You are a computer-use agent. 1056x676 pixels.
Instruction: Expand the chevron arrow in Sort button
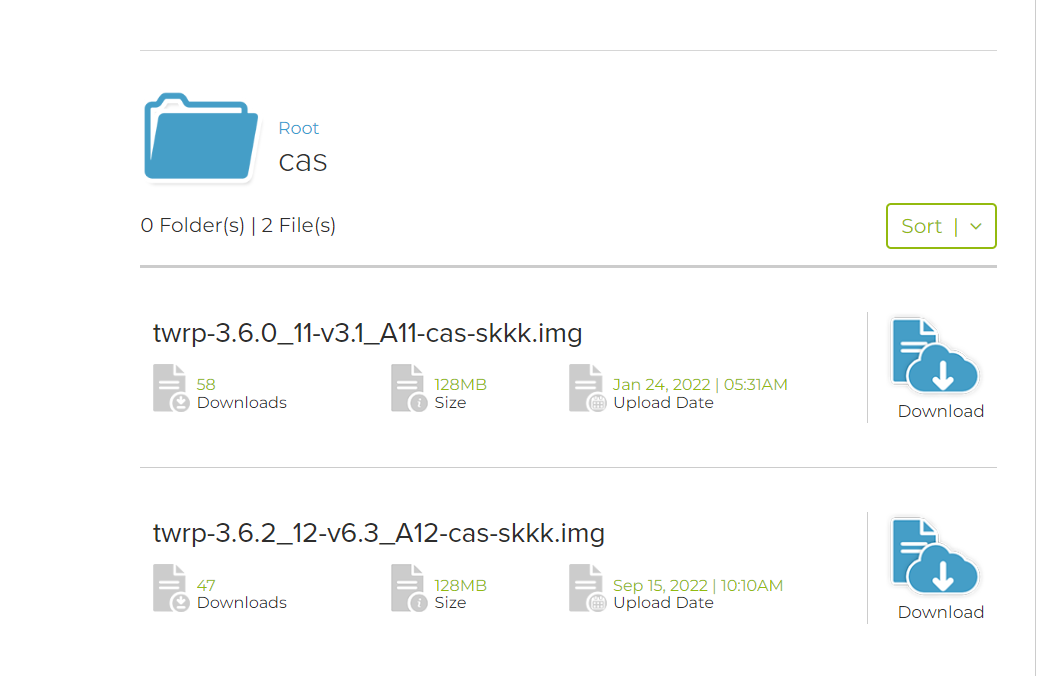pyautogui.click(x=976, y=227)
